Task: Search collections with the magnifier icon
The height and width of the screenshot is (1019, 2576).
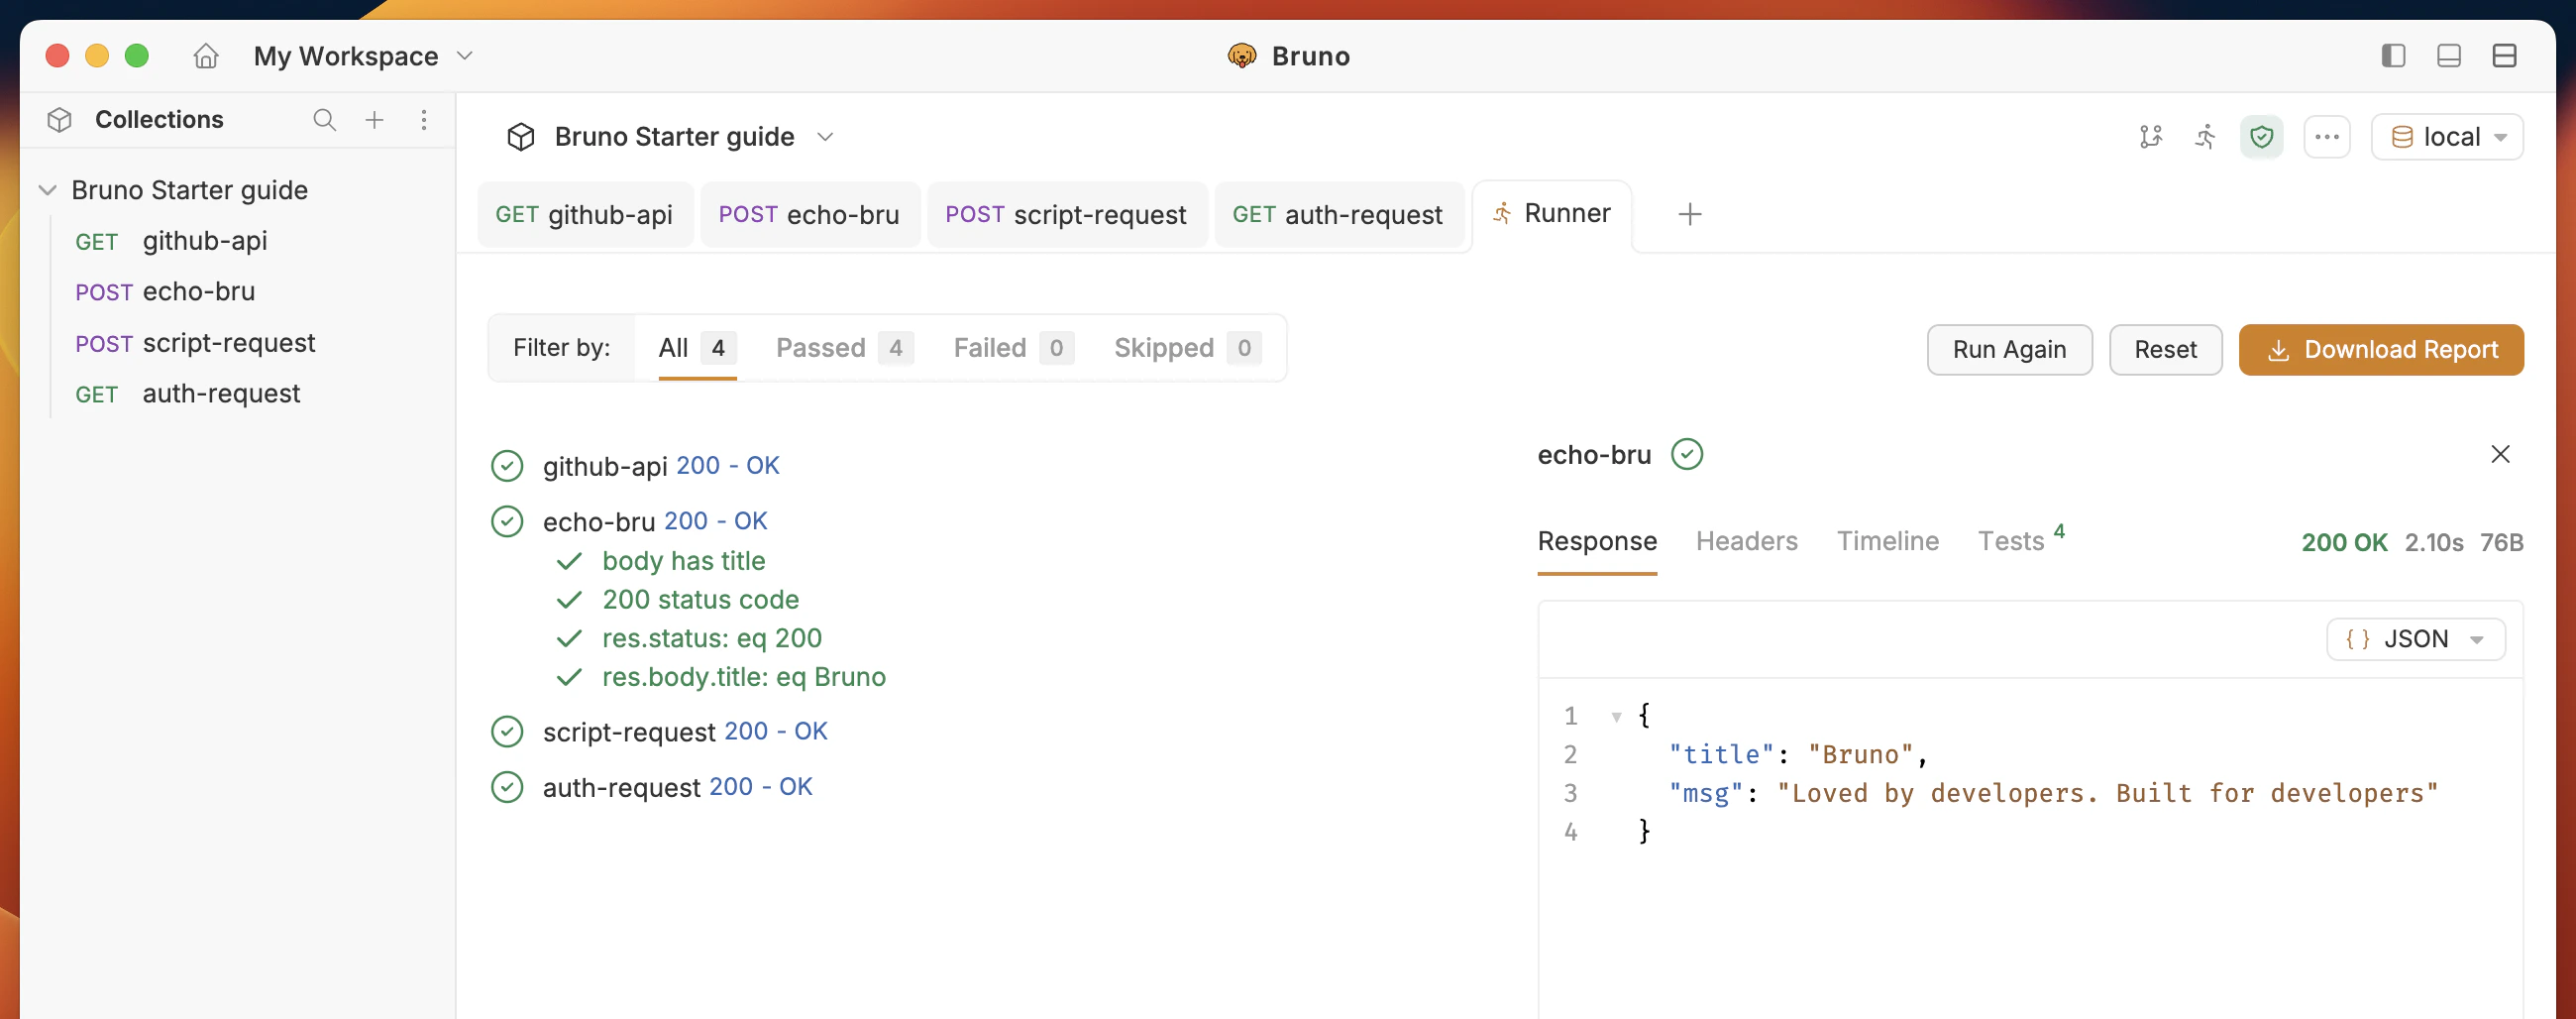Action: pyautogui.click(x=324, y=120)
